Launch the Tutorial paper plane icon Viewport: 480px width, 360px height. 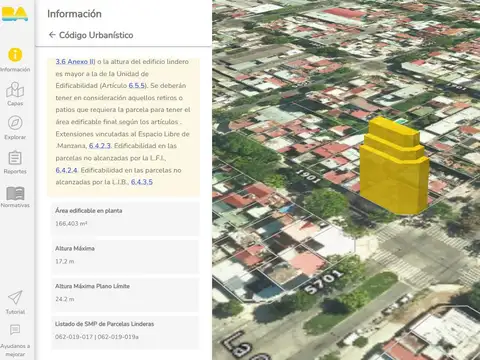coord(15,297)
